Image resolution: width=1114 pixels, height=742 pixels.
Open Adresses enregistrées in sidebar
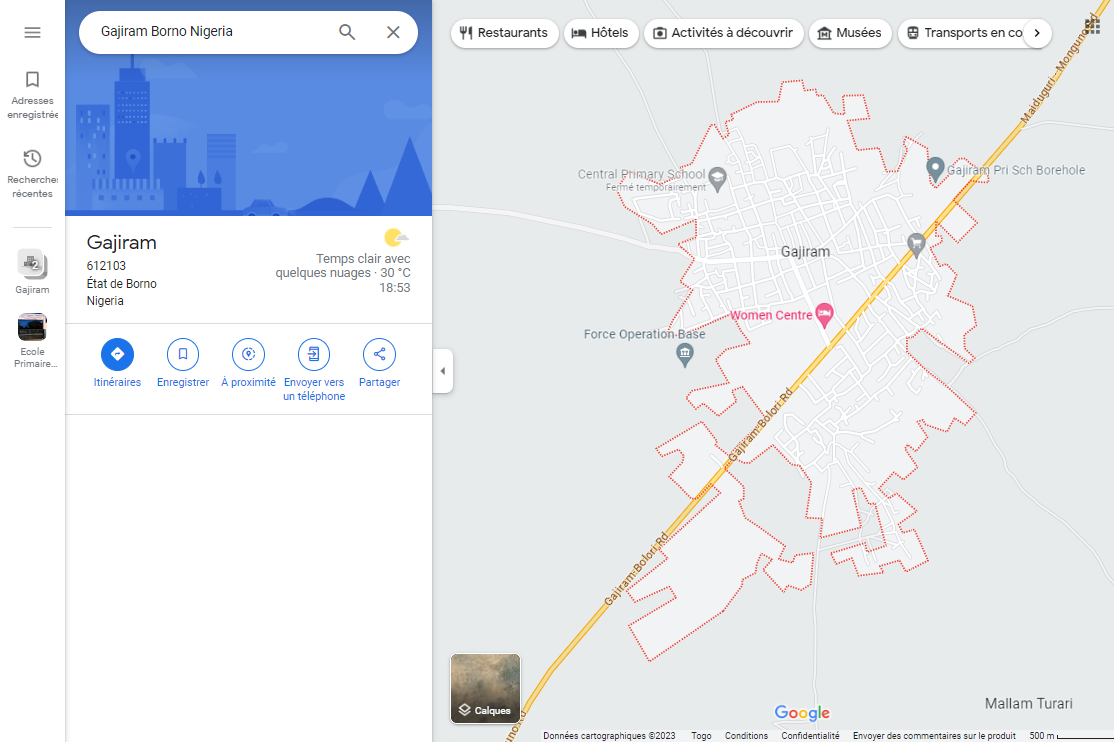[32, 94]
